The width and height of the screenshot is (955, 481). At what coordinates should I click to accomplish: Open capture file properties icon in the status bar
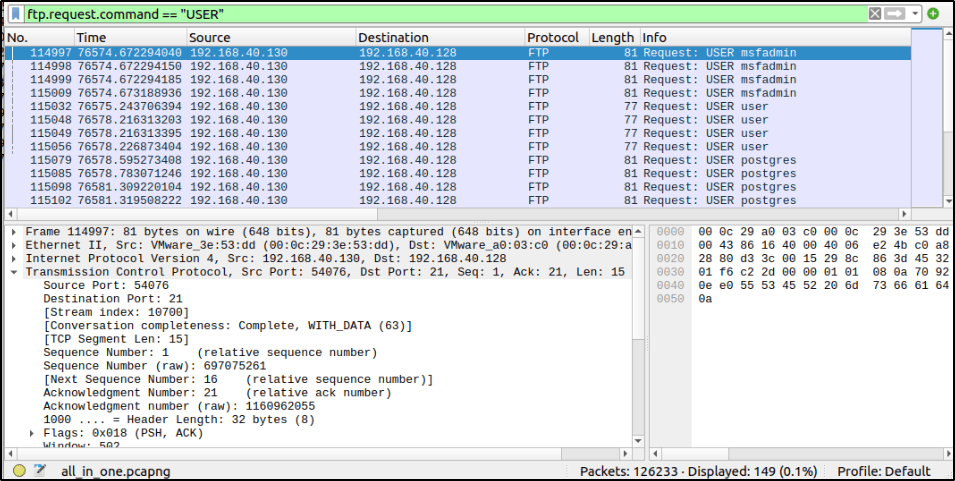click(x=40, y=471)
